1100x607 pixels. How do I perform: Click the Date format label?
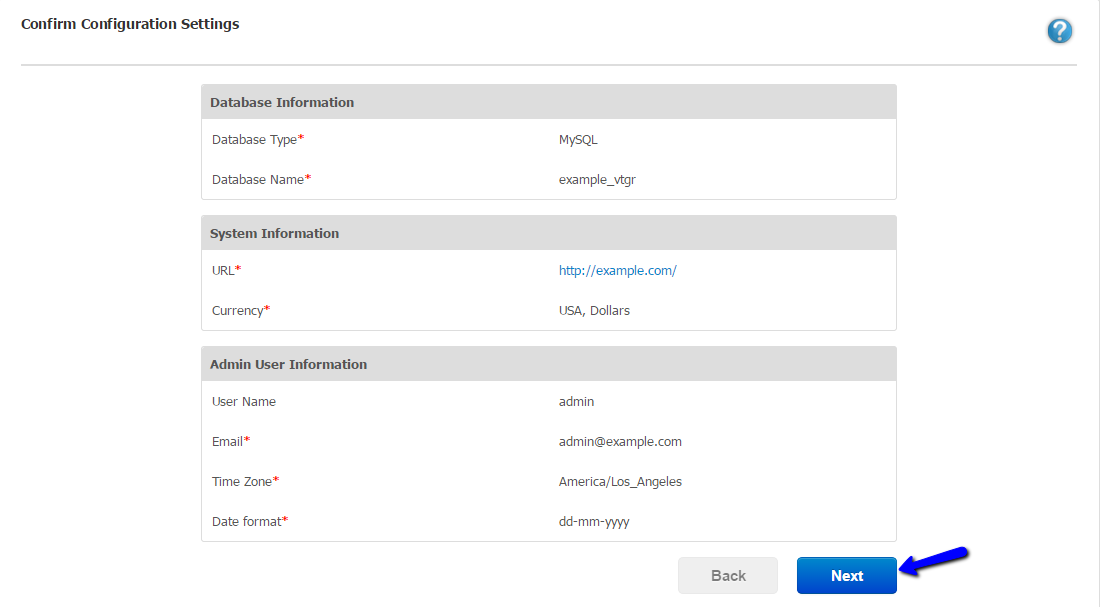(x=250, y=521)
